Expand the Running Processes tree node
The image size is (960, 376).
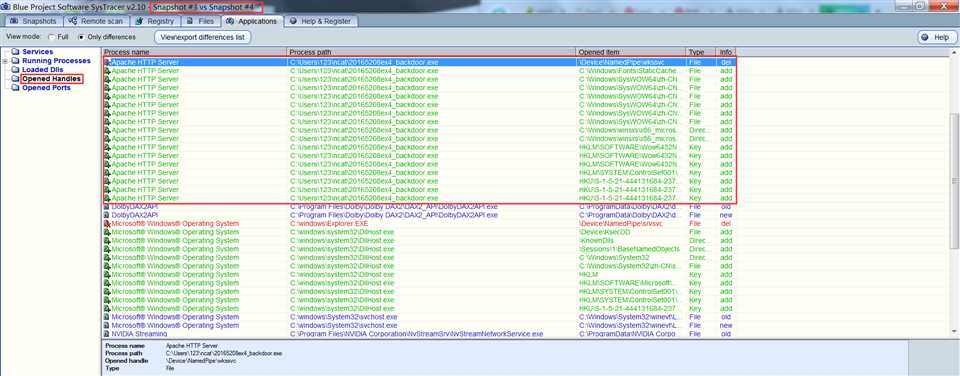point(5,61)
